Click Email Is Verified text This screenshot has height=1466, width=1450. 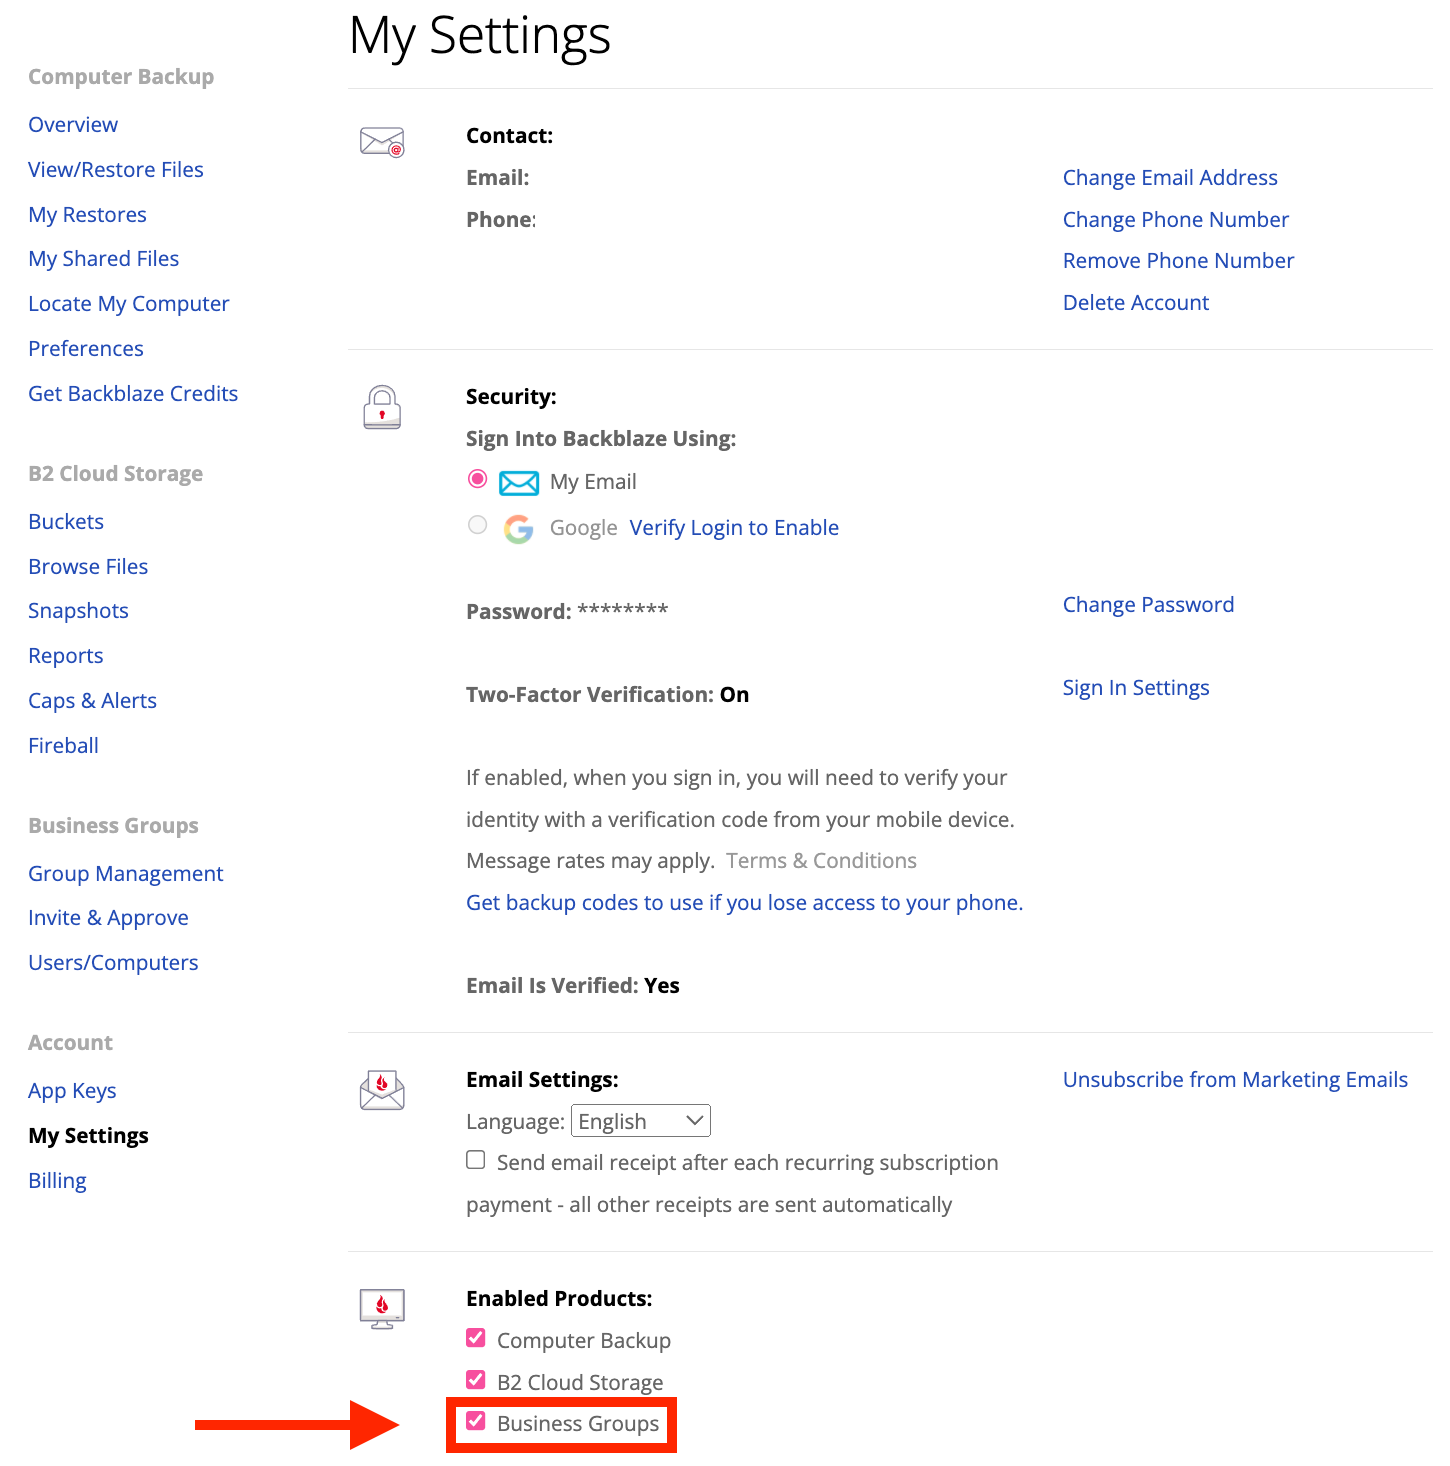pyautogui.click(x=573, y=986)
